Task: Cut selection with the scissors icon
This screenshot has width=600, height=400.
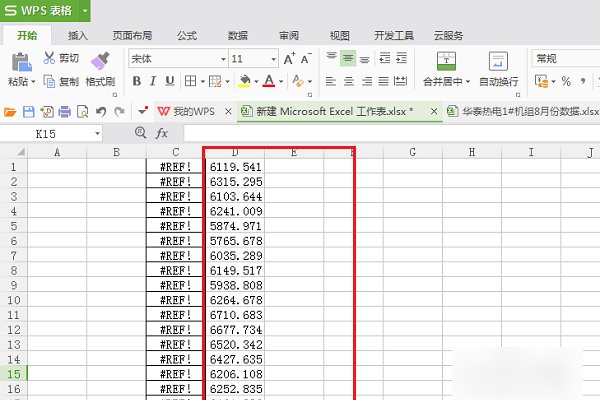Action: click(x=49, y=58)
